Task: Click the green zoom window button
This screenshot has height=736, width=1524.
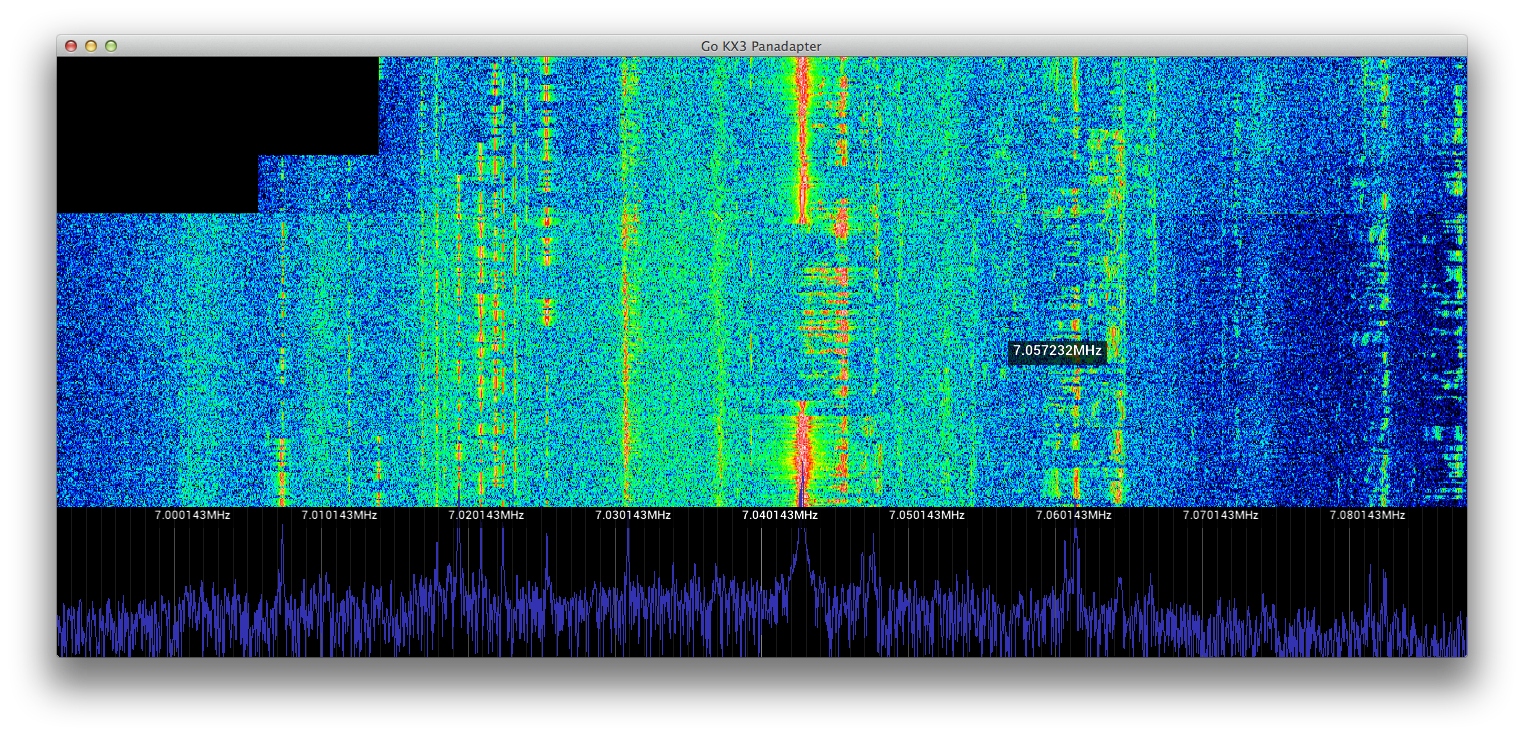Action: (111, 46)
